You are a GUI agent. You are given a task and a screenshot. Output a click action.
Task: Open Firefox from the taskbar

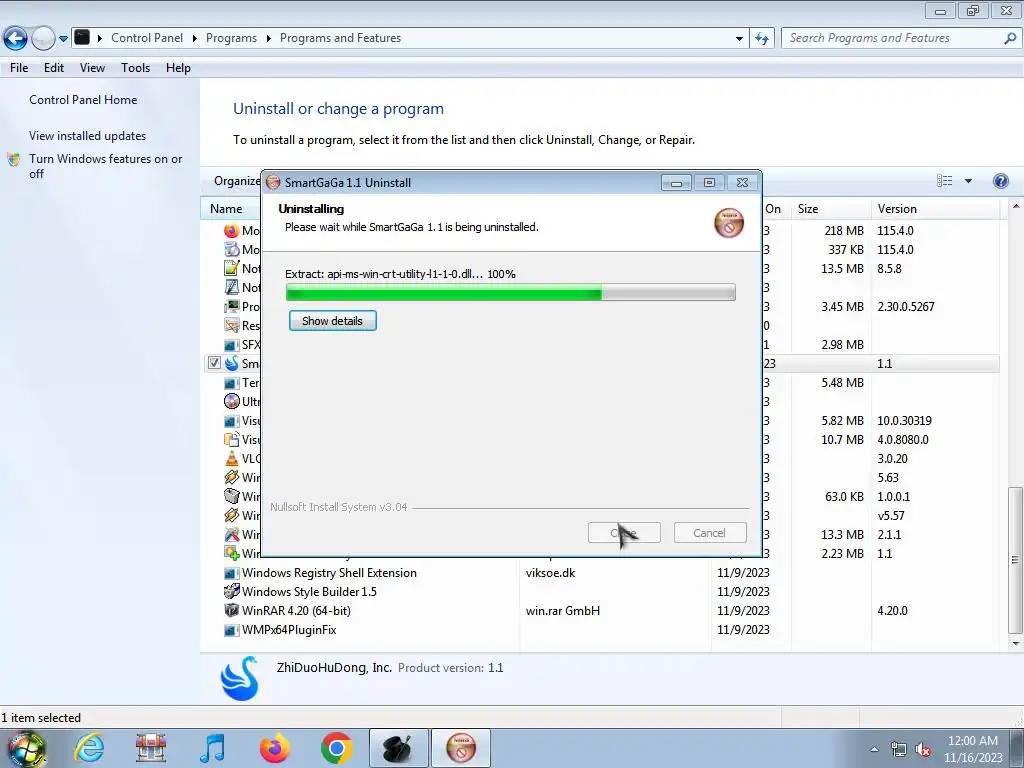pyautogui.click(x=274, y=748)
